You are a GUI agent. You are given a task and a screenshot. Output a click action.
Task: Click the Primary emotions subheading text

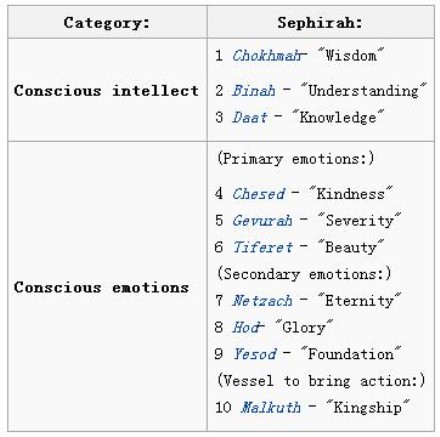tap(295, 159)
